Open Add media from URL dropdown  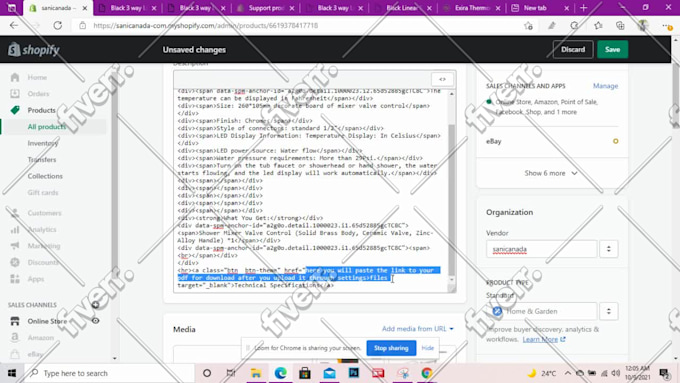point(418,329)
